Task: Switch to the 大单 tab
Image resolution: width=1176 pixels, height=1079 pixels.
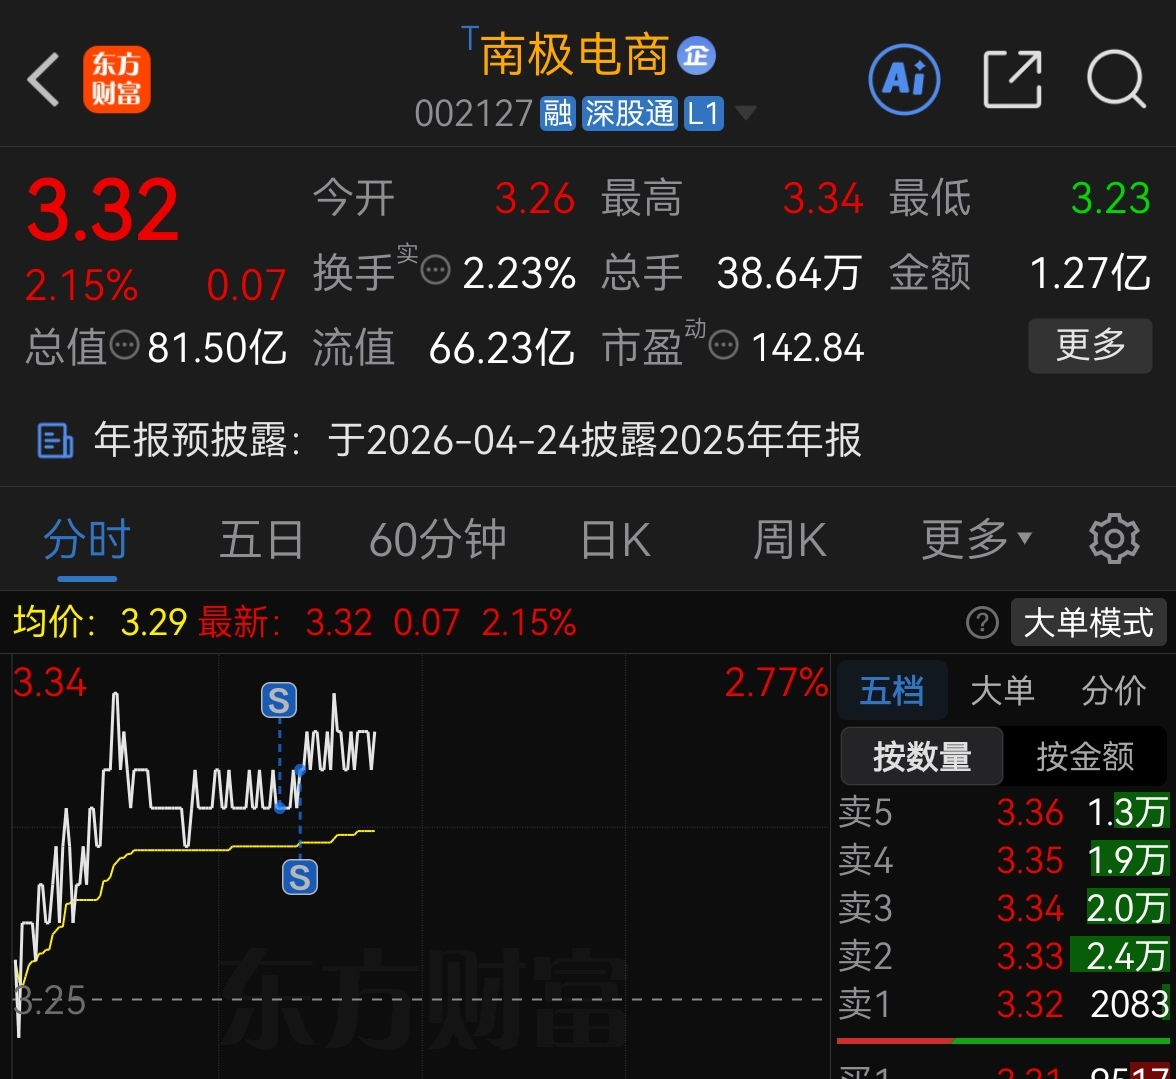Action: (1003, 691)
